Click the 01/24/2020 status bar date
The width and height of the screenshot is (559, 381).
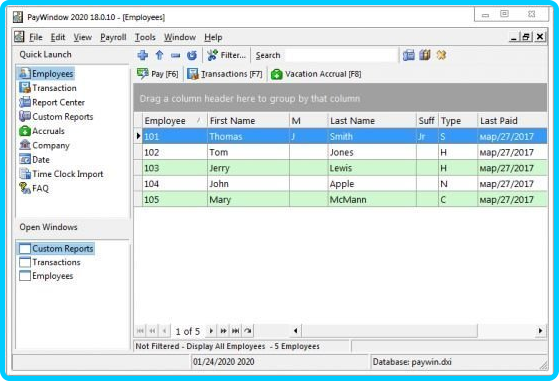pyautogui.click(x=224, y=362)
